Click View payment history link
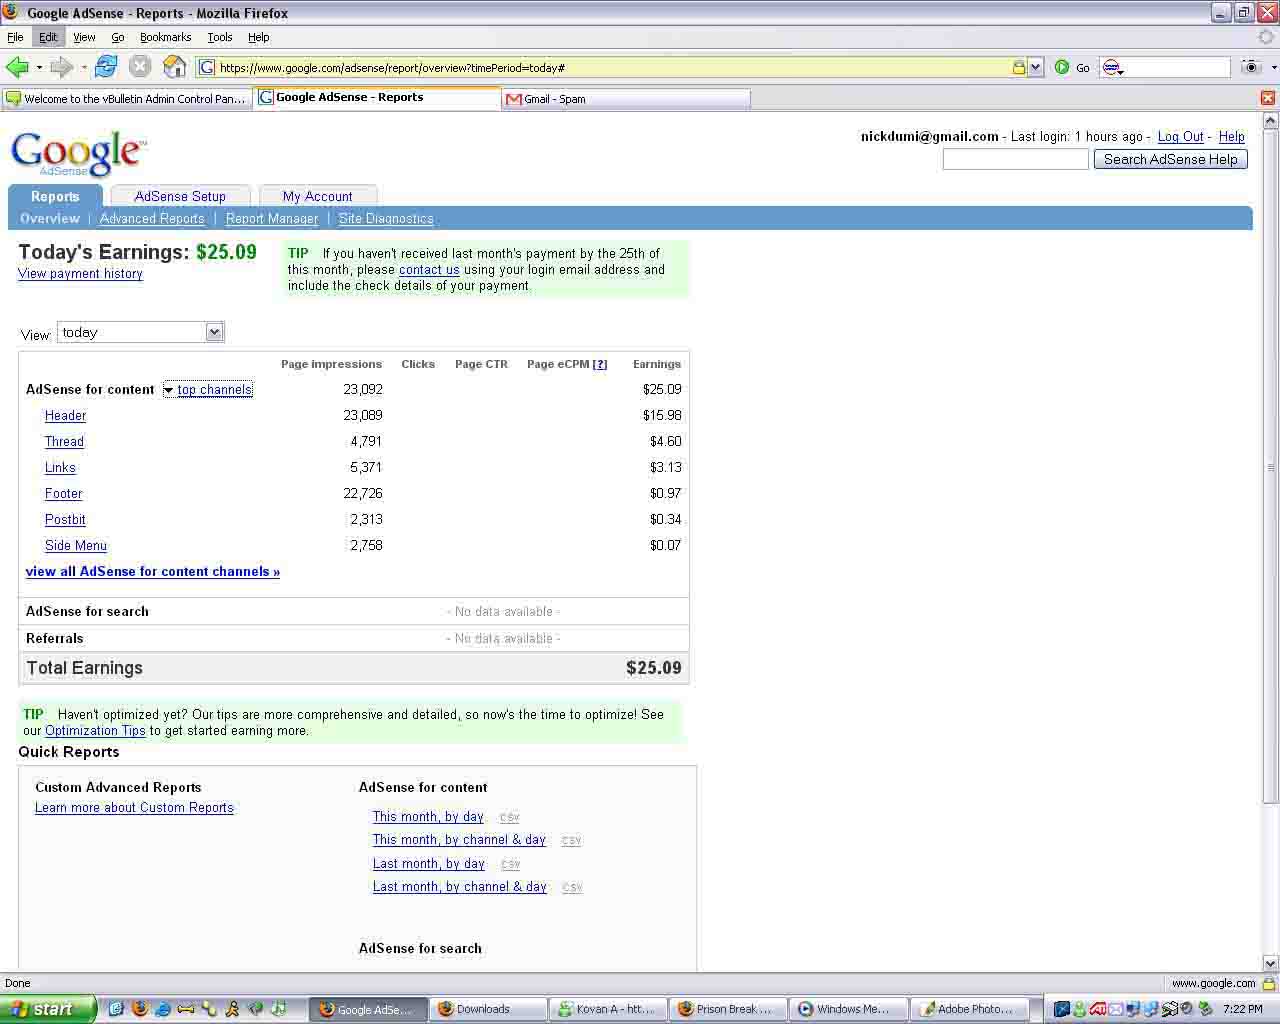Viewport: 1280px width, 1024px height. 80,274
